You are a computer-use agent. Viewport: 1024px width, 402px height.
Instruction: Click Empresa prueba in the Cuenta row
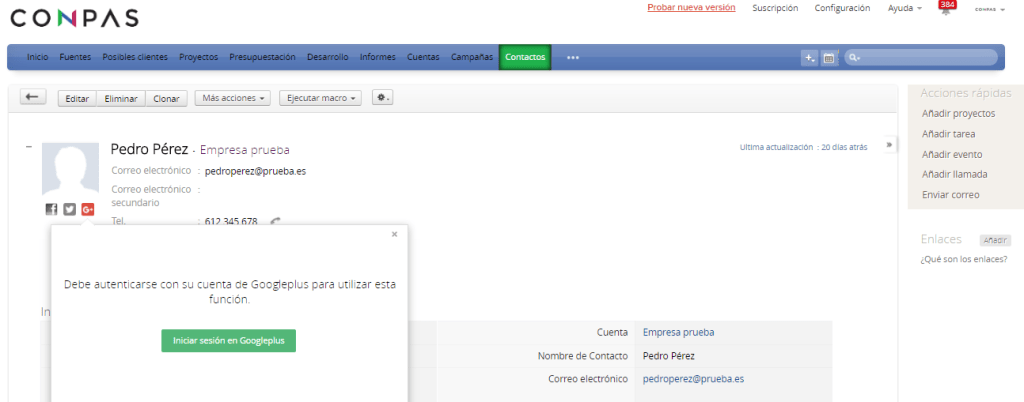coord(679,332)
